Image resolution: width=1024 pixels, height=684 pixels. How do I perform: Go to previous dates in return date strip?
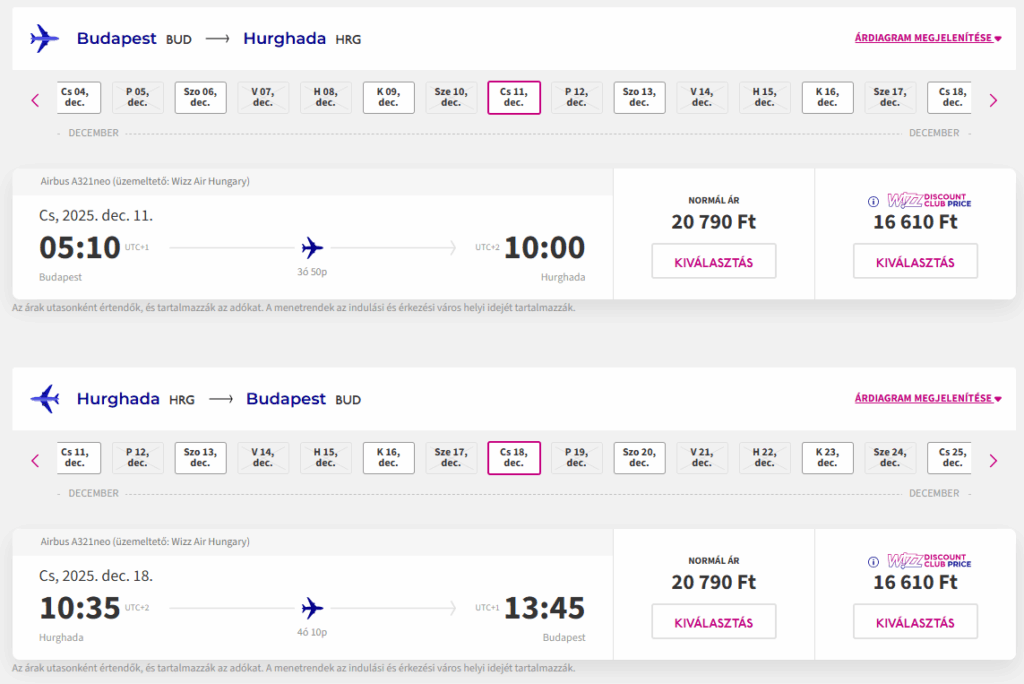point(35,461)
